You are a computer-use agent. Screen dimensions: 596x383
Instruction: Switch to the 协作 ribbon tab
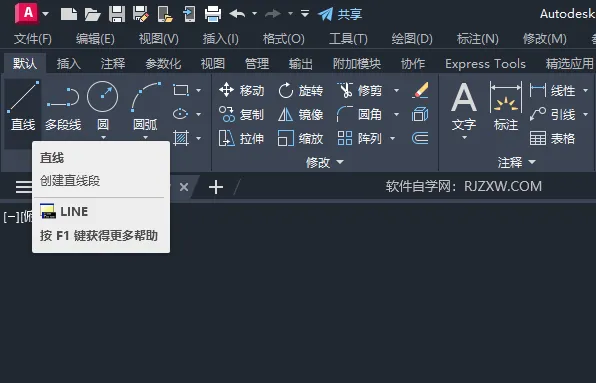tap(413, 63)
